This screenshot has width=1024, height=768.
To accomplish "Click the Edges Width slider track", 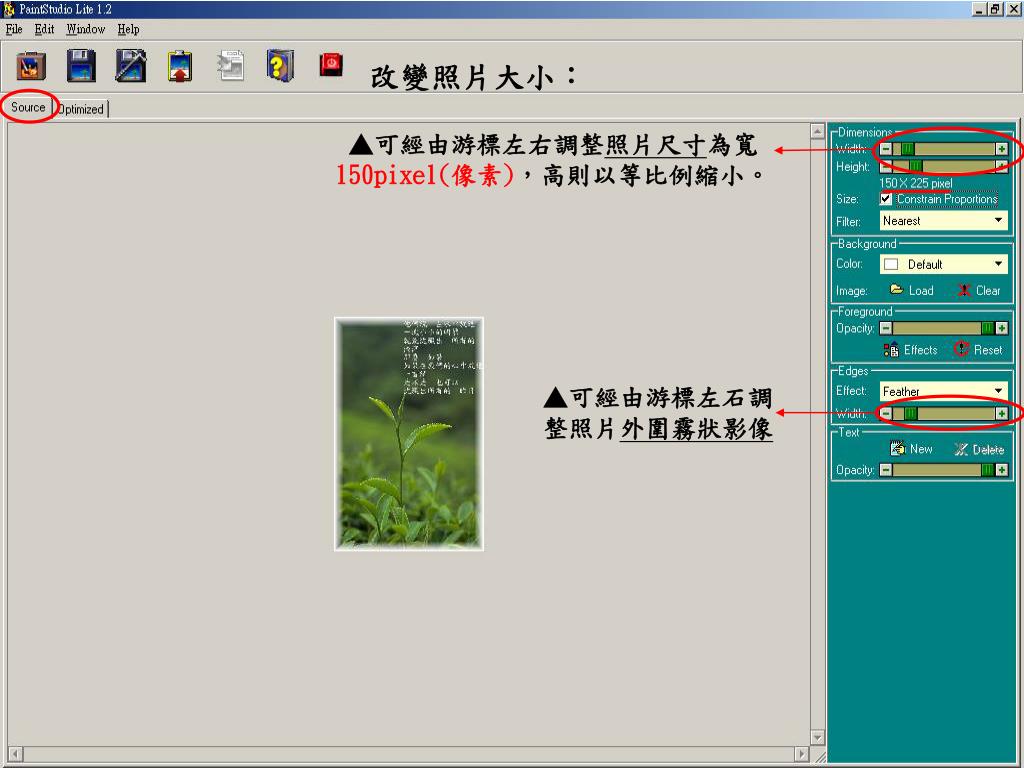I will pos(944,413).
